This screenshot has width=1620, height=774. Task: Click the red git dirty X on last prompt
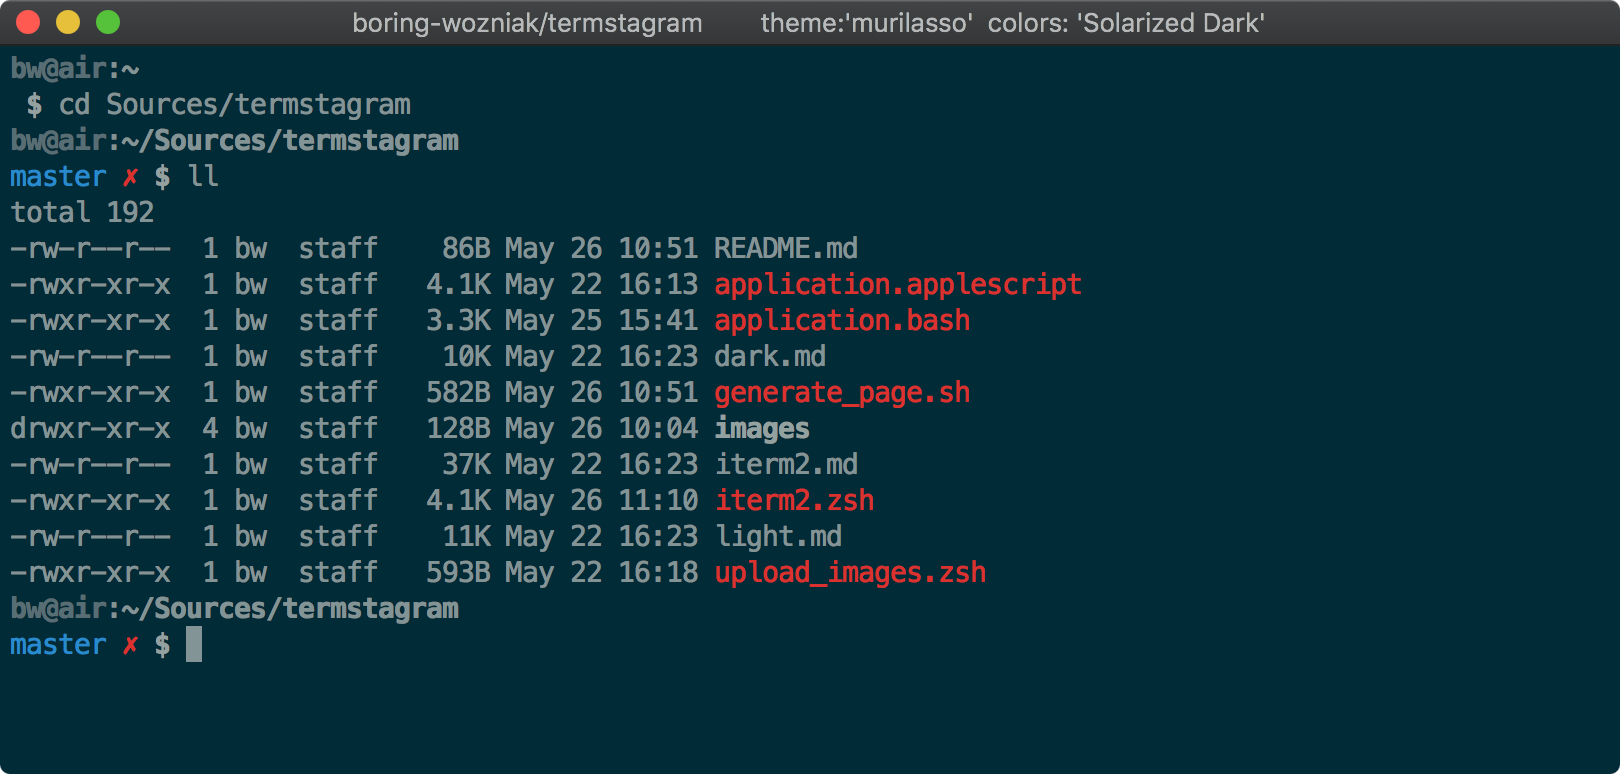click(130, 645)
